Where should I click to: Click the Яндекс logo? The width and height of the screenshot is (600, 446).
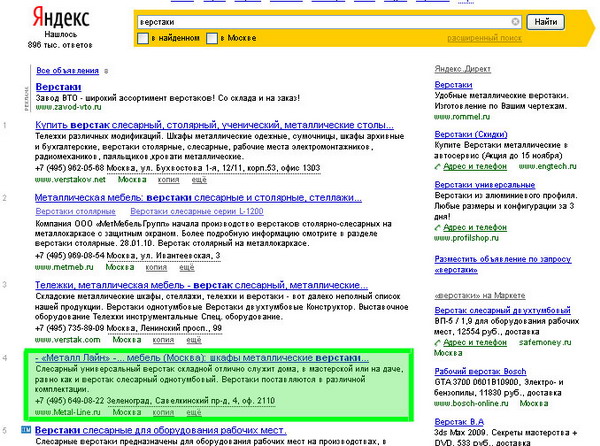tap(61, 18)
